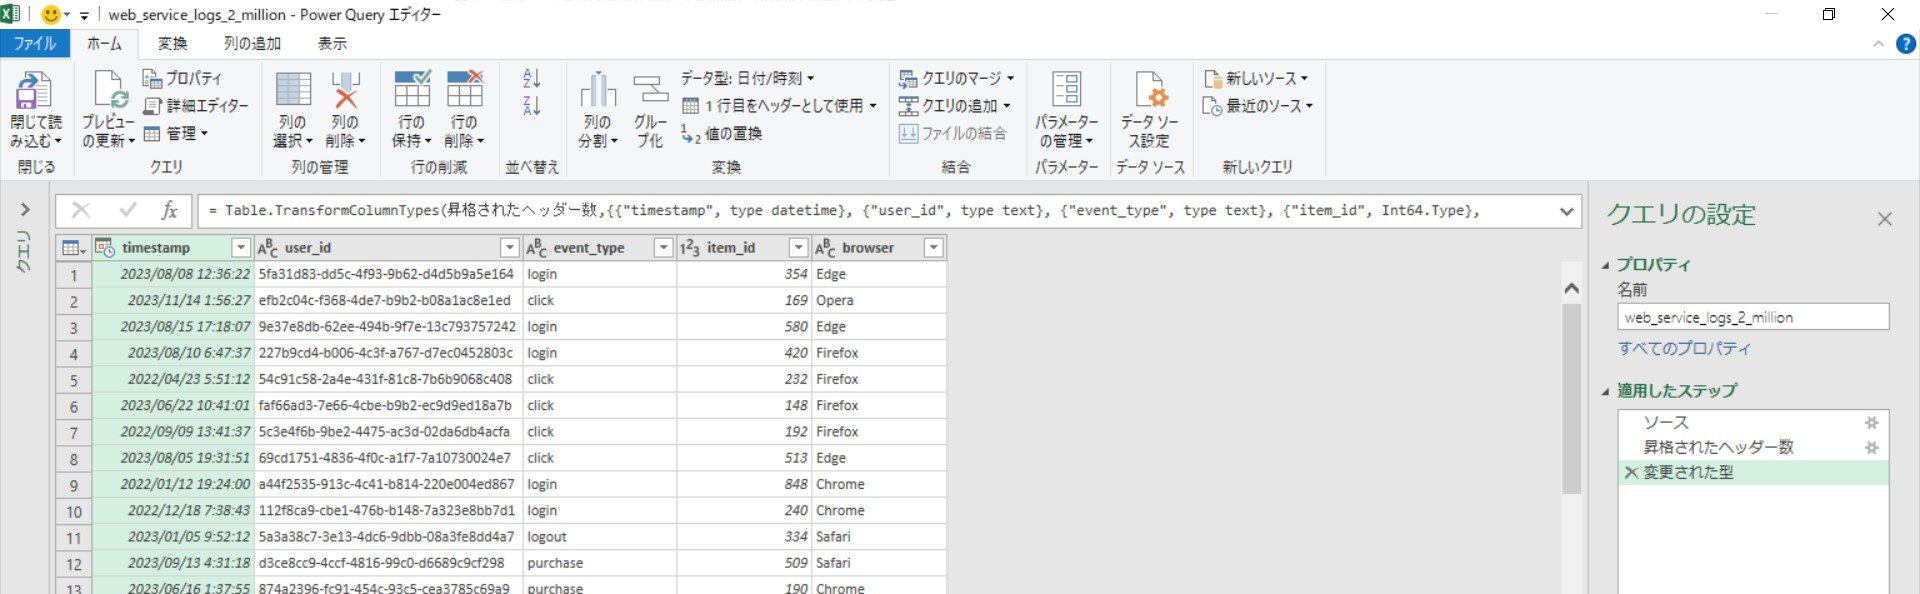
Task: Delete the 変更された型 step
Action: click(x=1631, y=473)
